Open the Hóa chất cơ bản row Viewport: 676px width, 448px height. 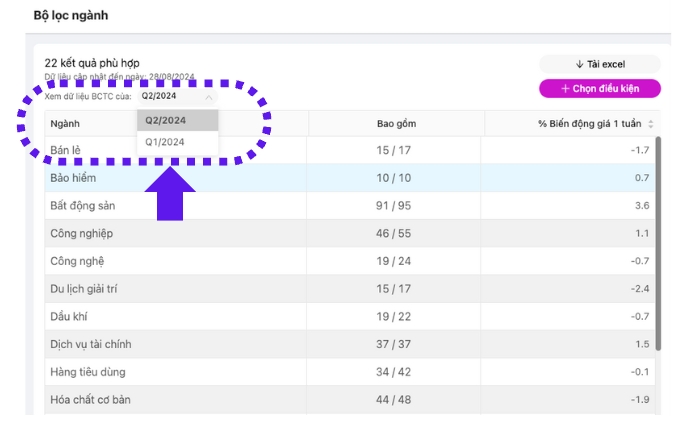90,400
